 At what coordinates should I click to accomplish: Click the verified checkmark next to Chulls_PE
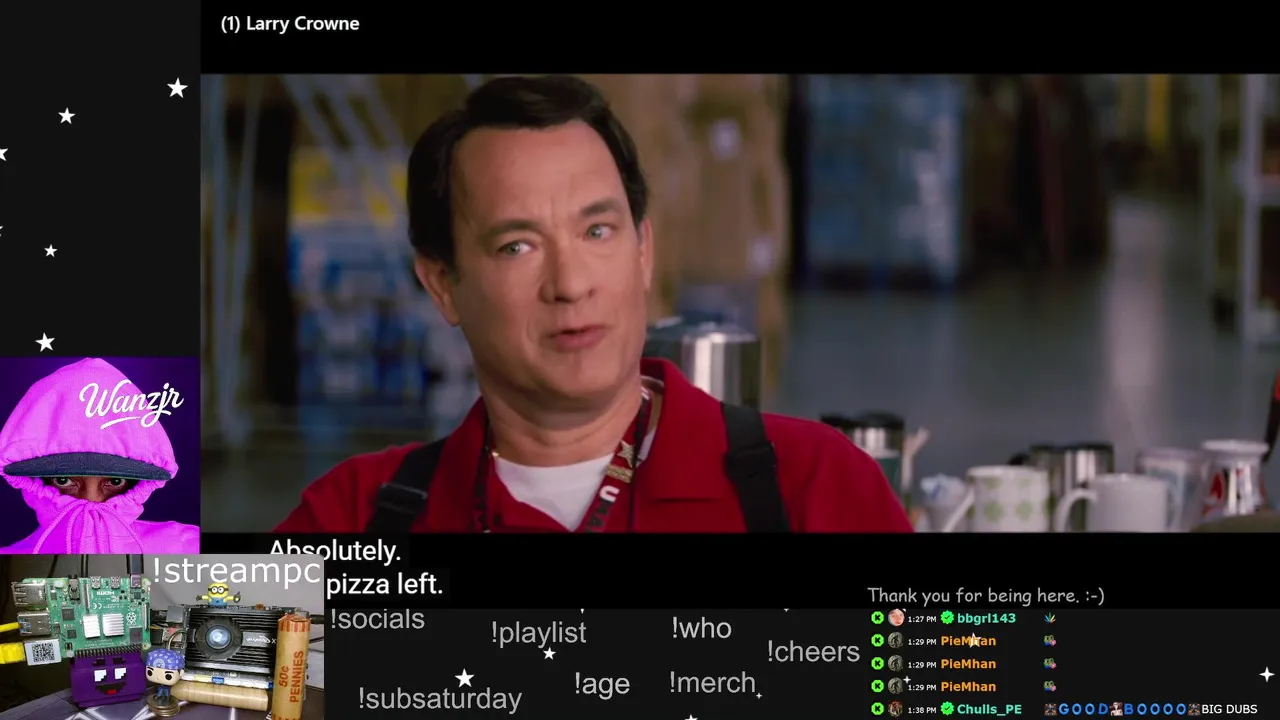tap(947, 709)
